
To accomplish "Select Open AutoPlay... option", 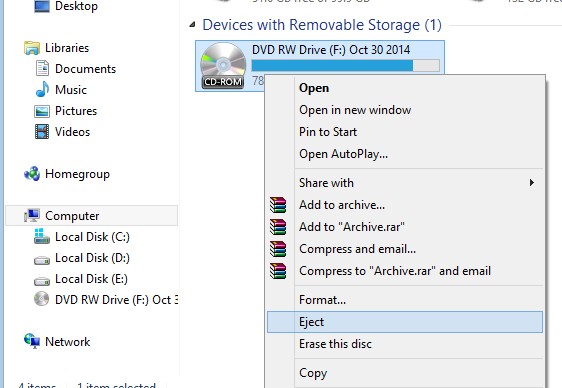I will 405,154.
